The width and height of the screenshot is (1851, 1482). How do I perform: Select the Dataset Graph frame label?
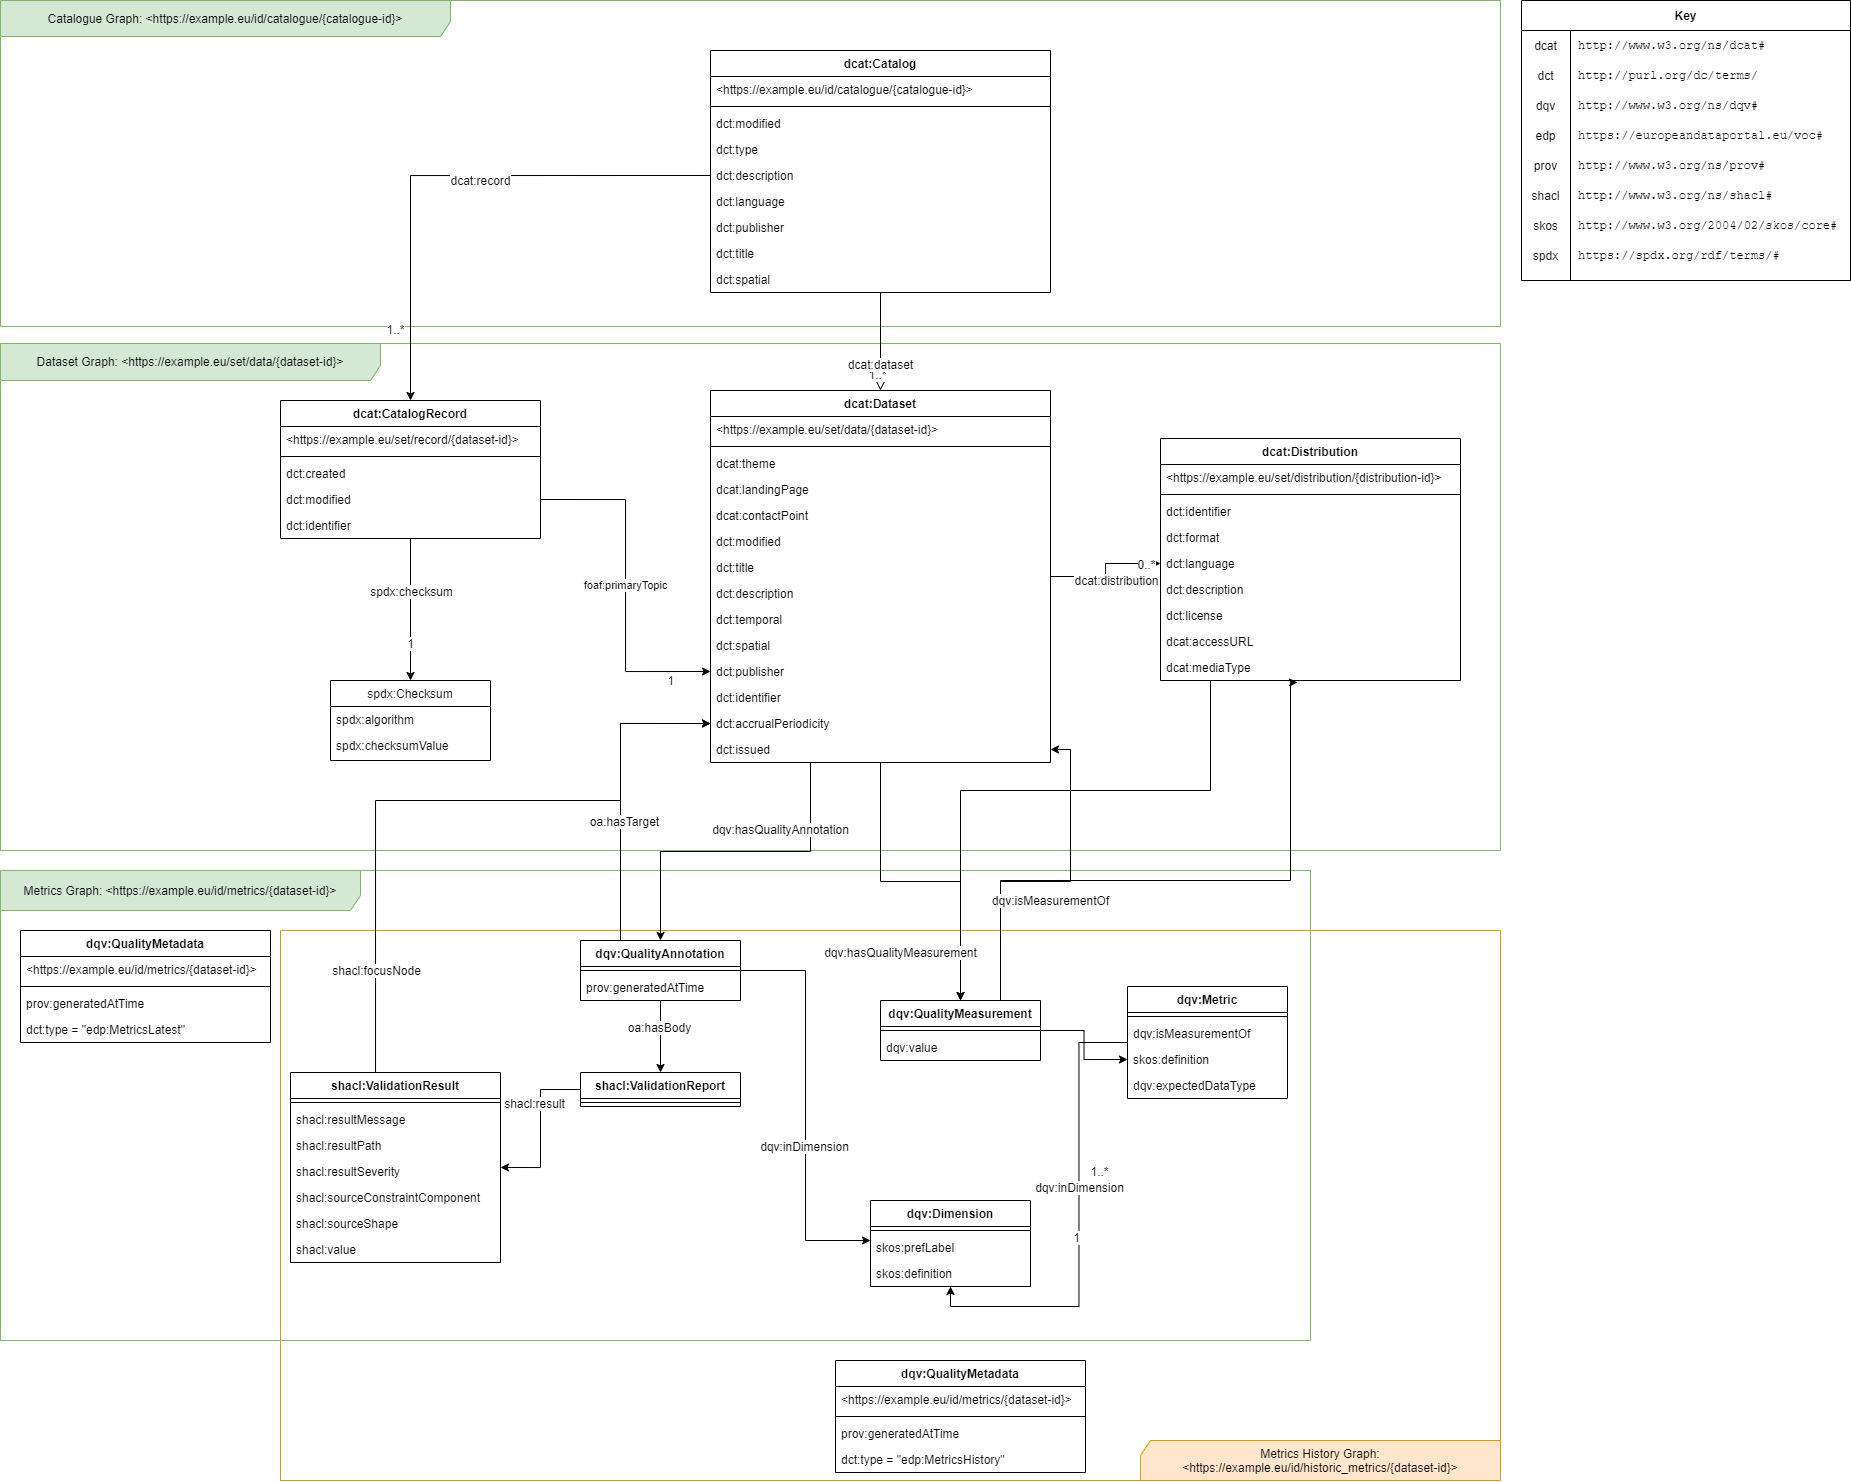click(x=189, y=362)
